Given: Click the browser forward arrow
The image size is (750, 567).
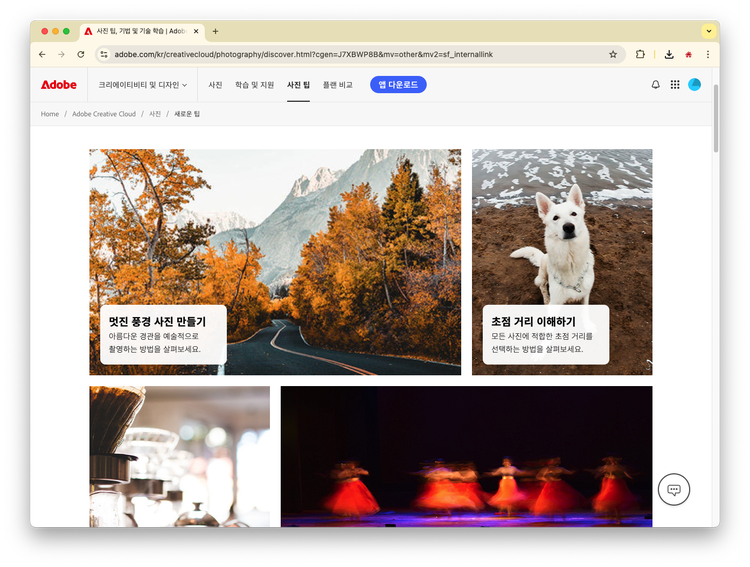Looking at the screenshot, I should tap(61, 55).
